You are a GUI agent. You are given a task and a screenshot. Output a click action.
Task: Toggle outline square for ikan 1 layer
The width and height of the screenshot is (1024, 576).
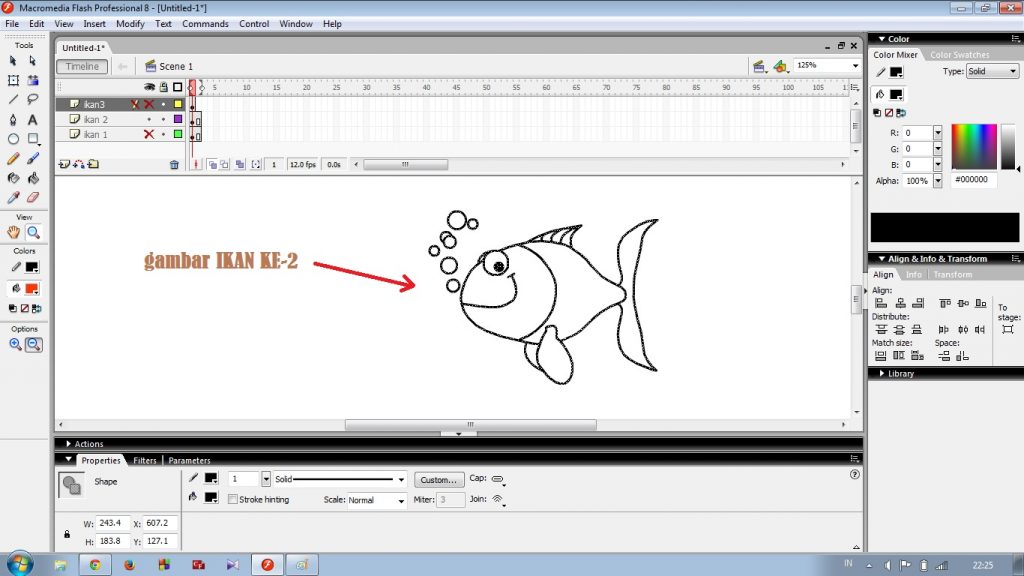pos(178,135)
